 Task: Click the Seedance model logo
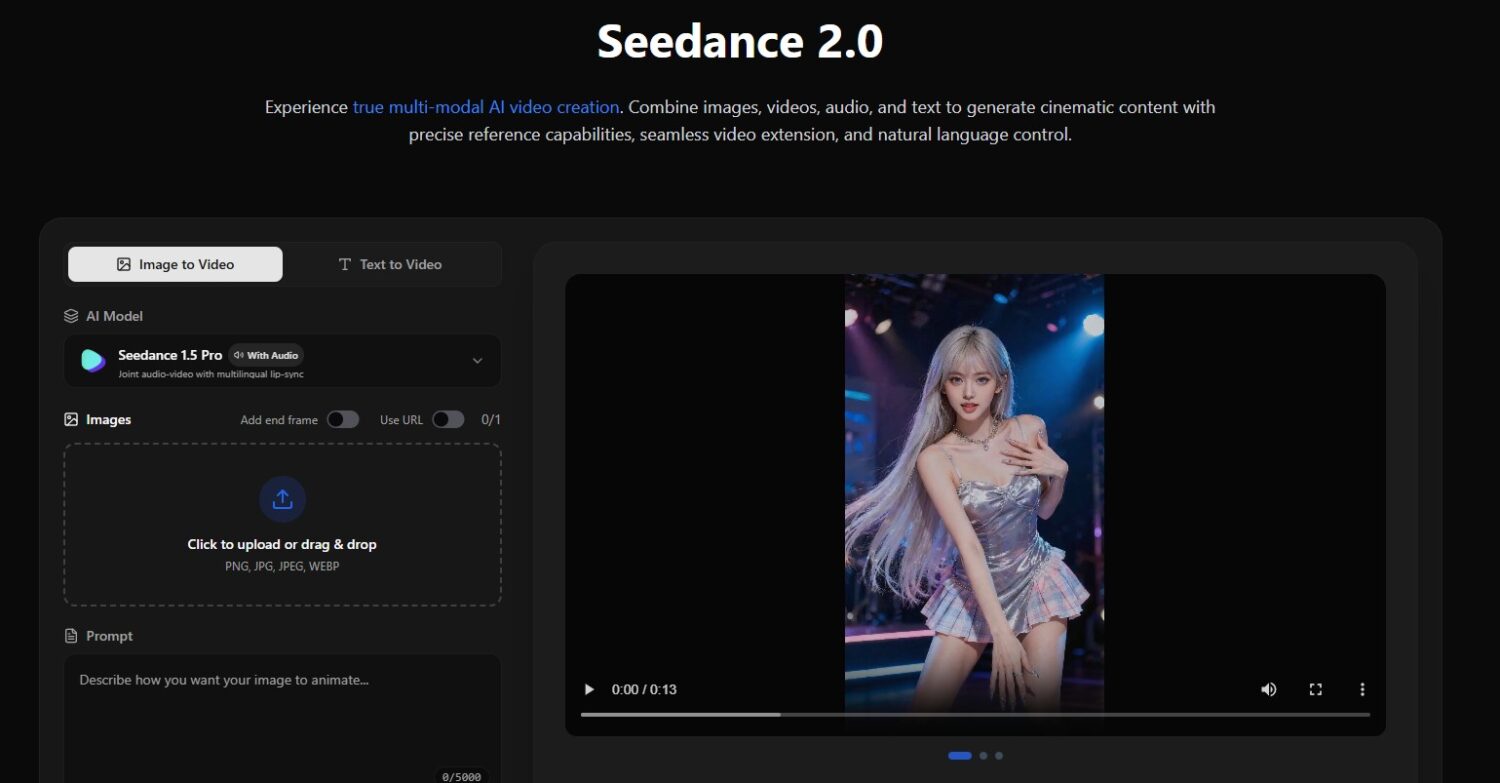coord(93,361)
